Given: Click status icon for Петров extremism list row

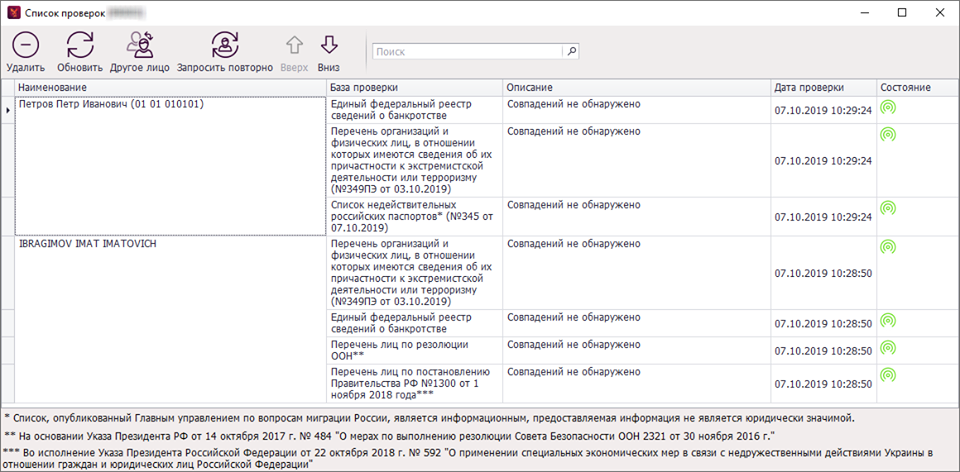Looking at the screenshot, I should pyautogui.click(x=888, y=135).
